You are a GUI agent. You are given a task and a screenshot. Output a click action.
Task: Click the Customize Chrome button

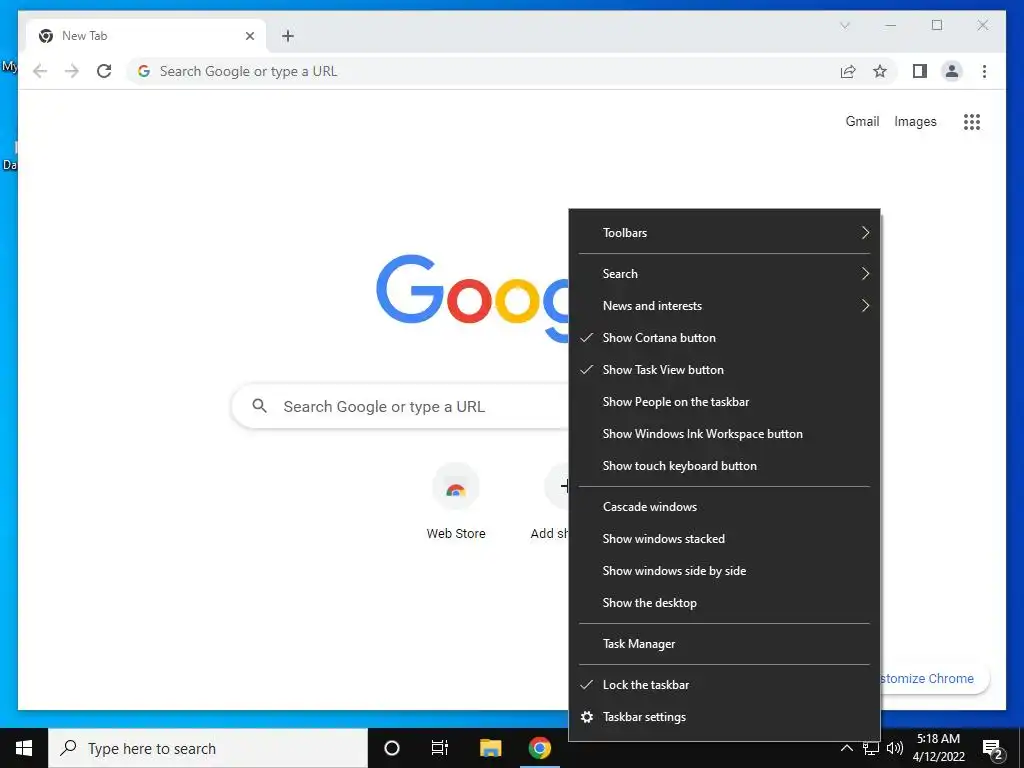tap(935, 679)
